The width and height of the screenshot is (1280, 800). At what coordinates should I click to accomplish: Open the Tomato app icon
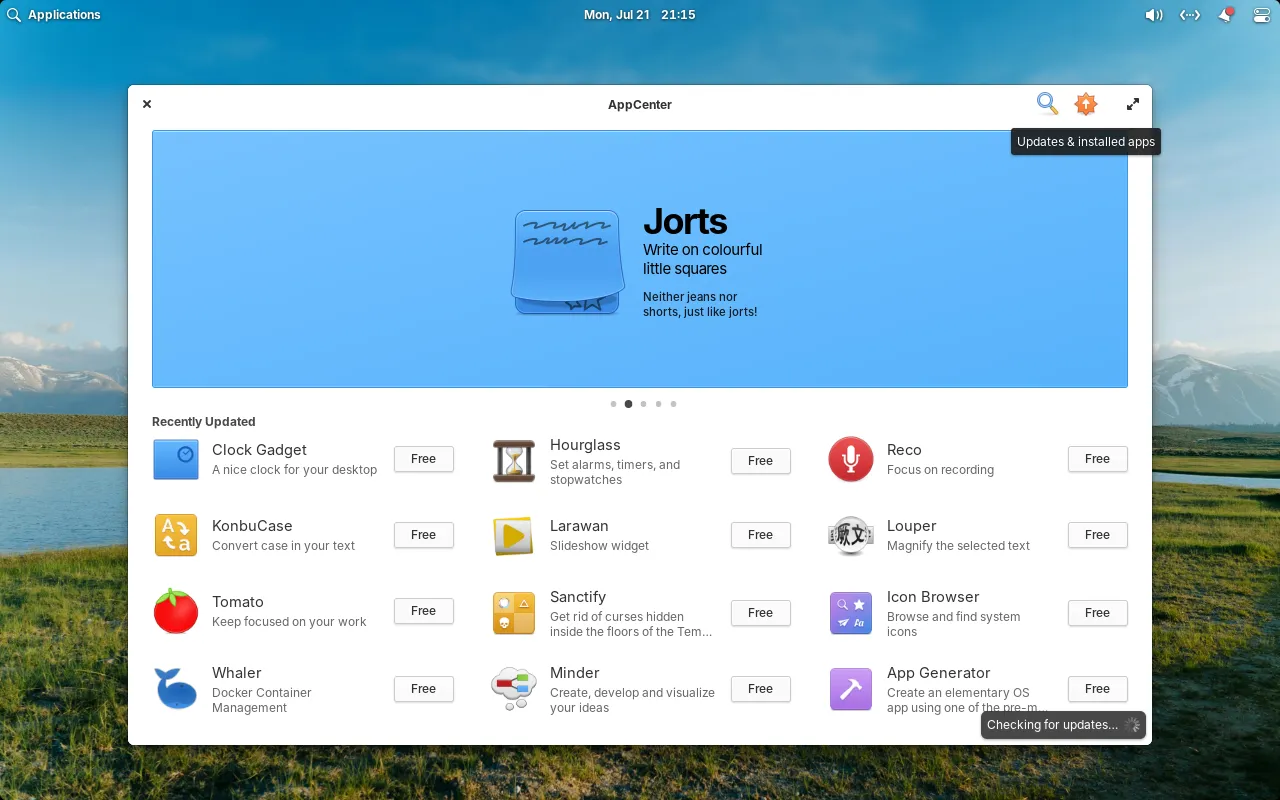[x=176, y=611]
